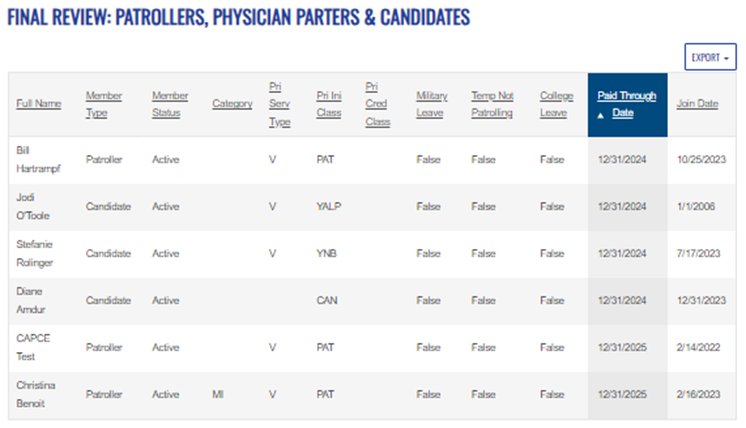
Task: Select Diane Amdur row name
Action: tap(31, 300)
